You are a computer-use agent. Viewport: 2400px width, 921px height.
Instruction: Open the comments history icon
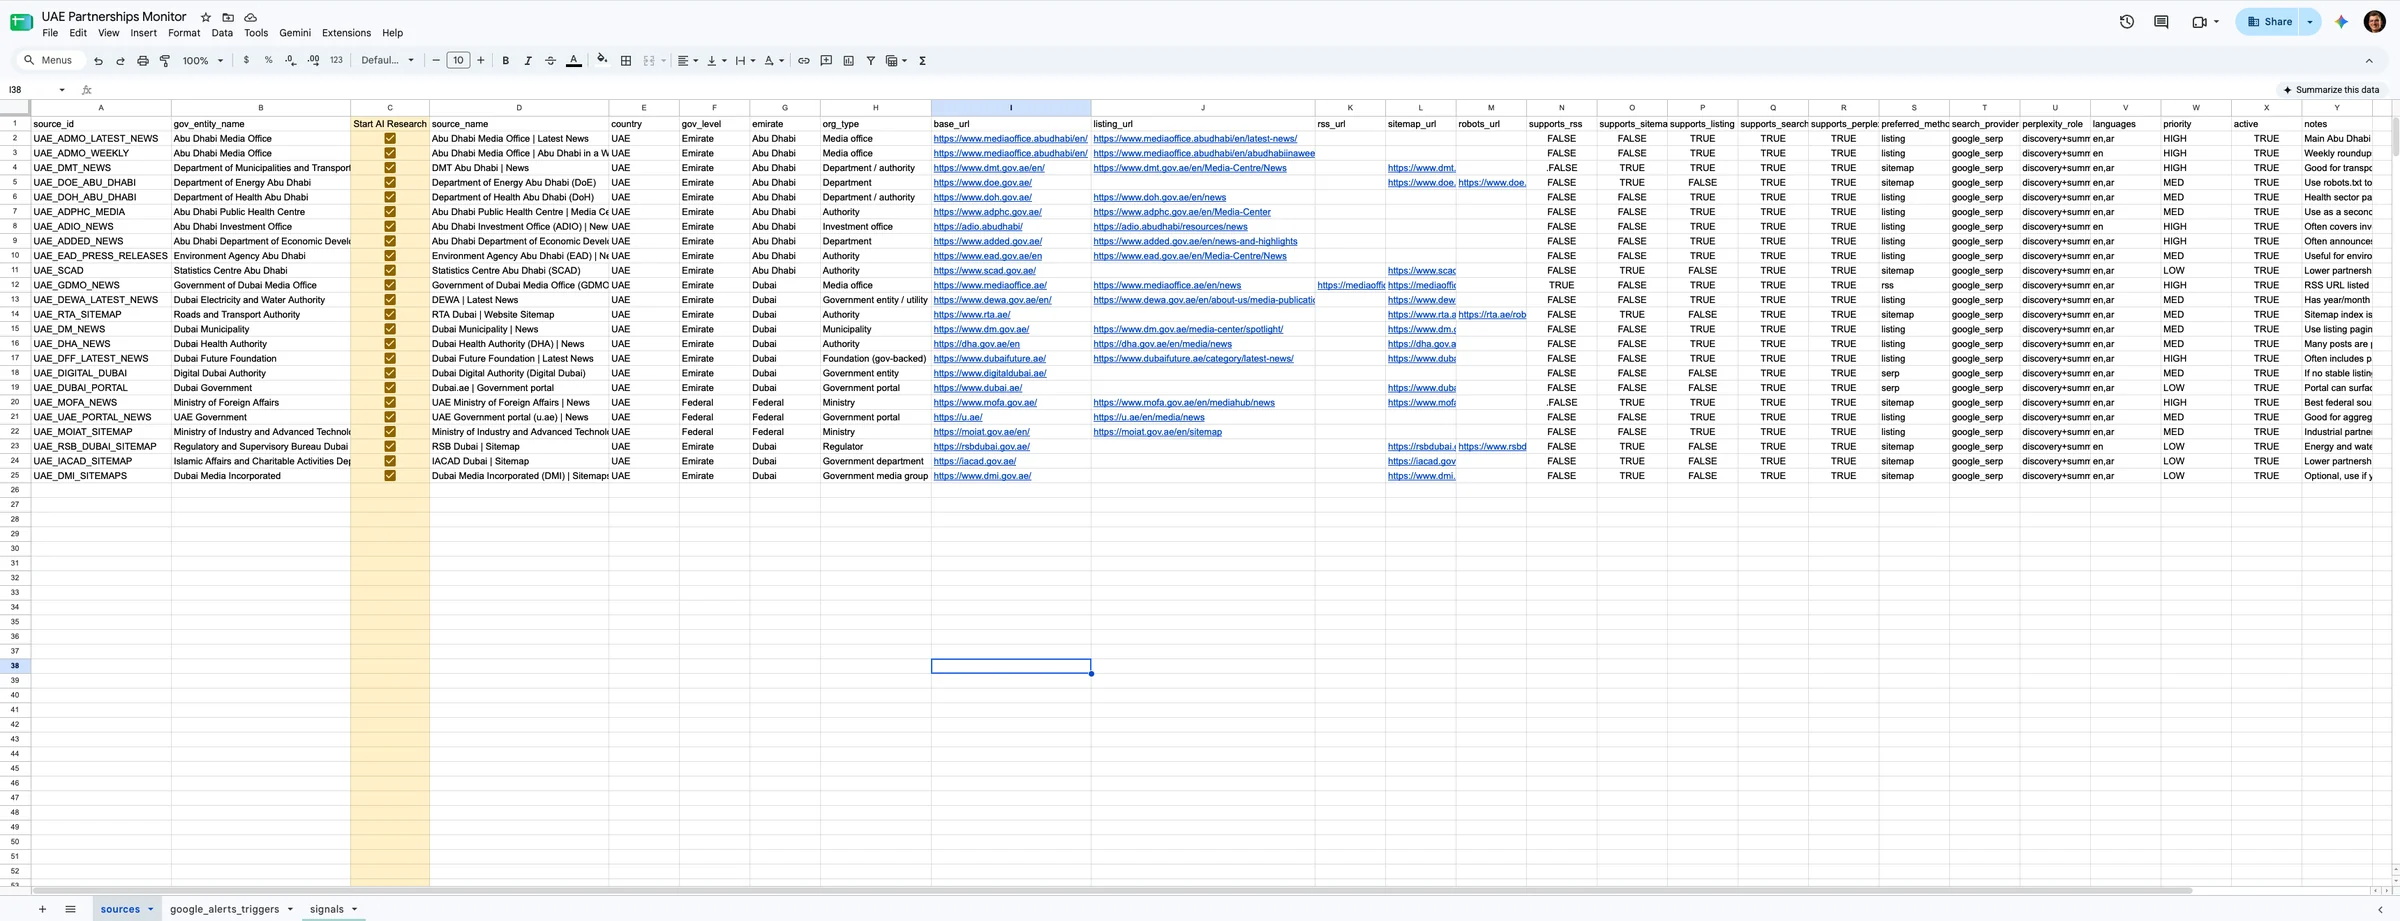[x=2161, y=22]
